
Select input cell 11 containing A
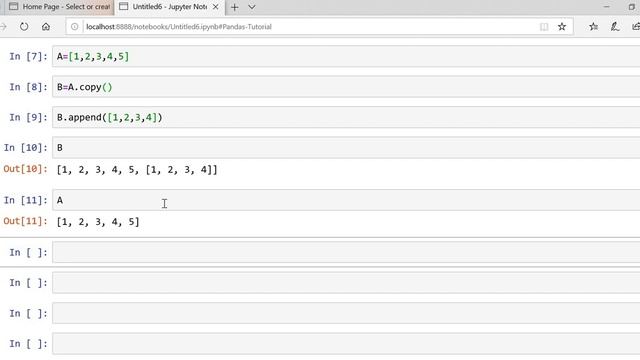click(346, 200)
